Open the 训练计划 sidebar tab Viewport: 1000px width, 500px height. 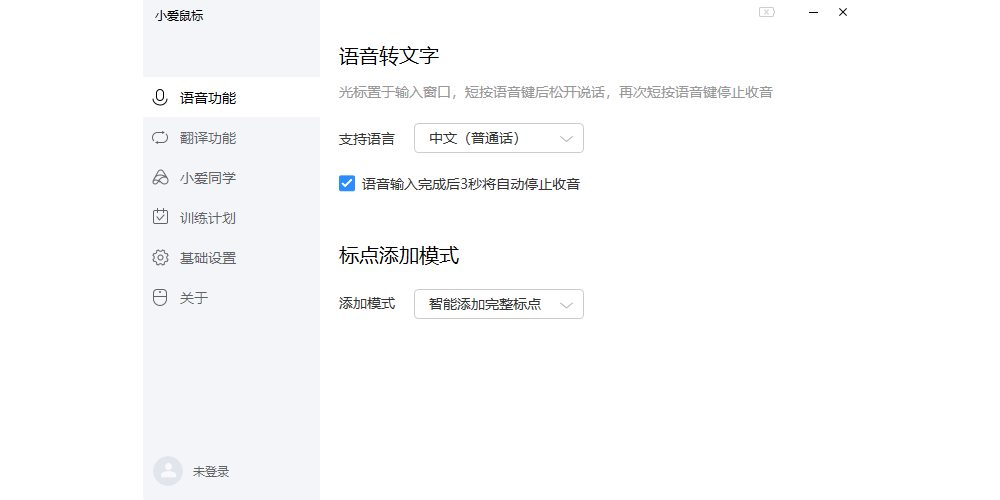click(x=208, y=218)
